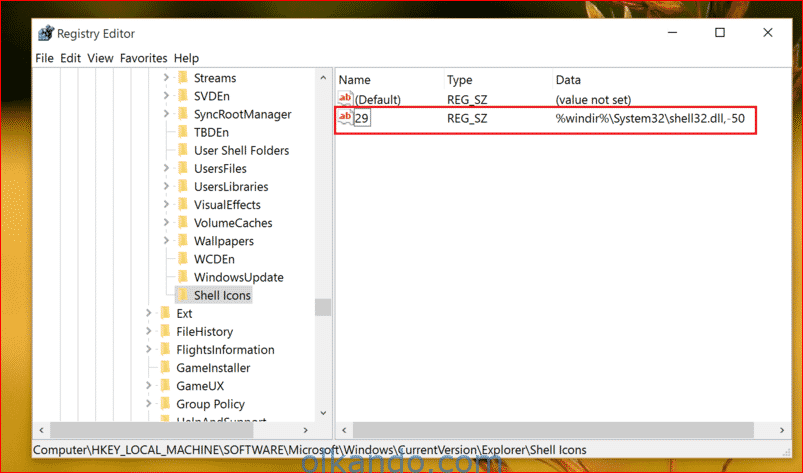Click values pane scroll left arrow
The image size is (803, 473).
tap(344, 430)
